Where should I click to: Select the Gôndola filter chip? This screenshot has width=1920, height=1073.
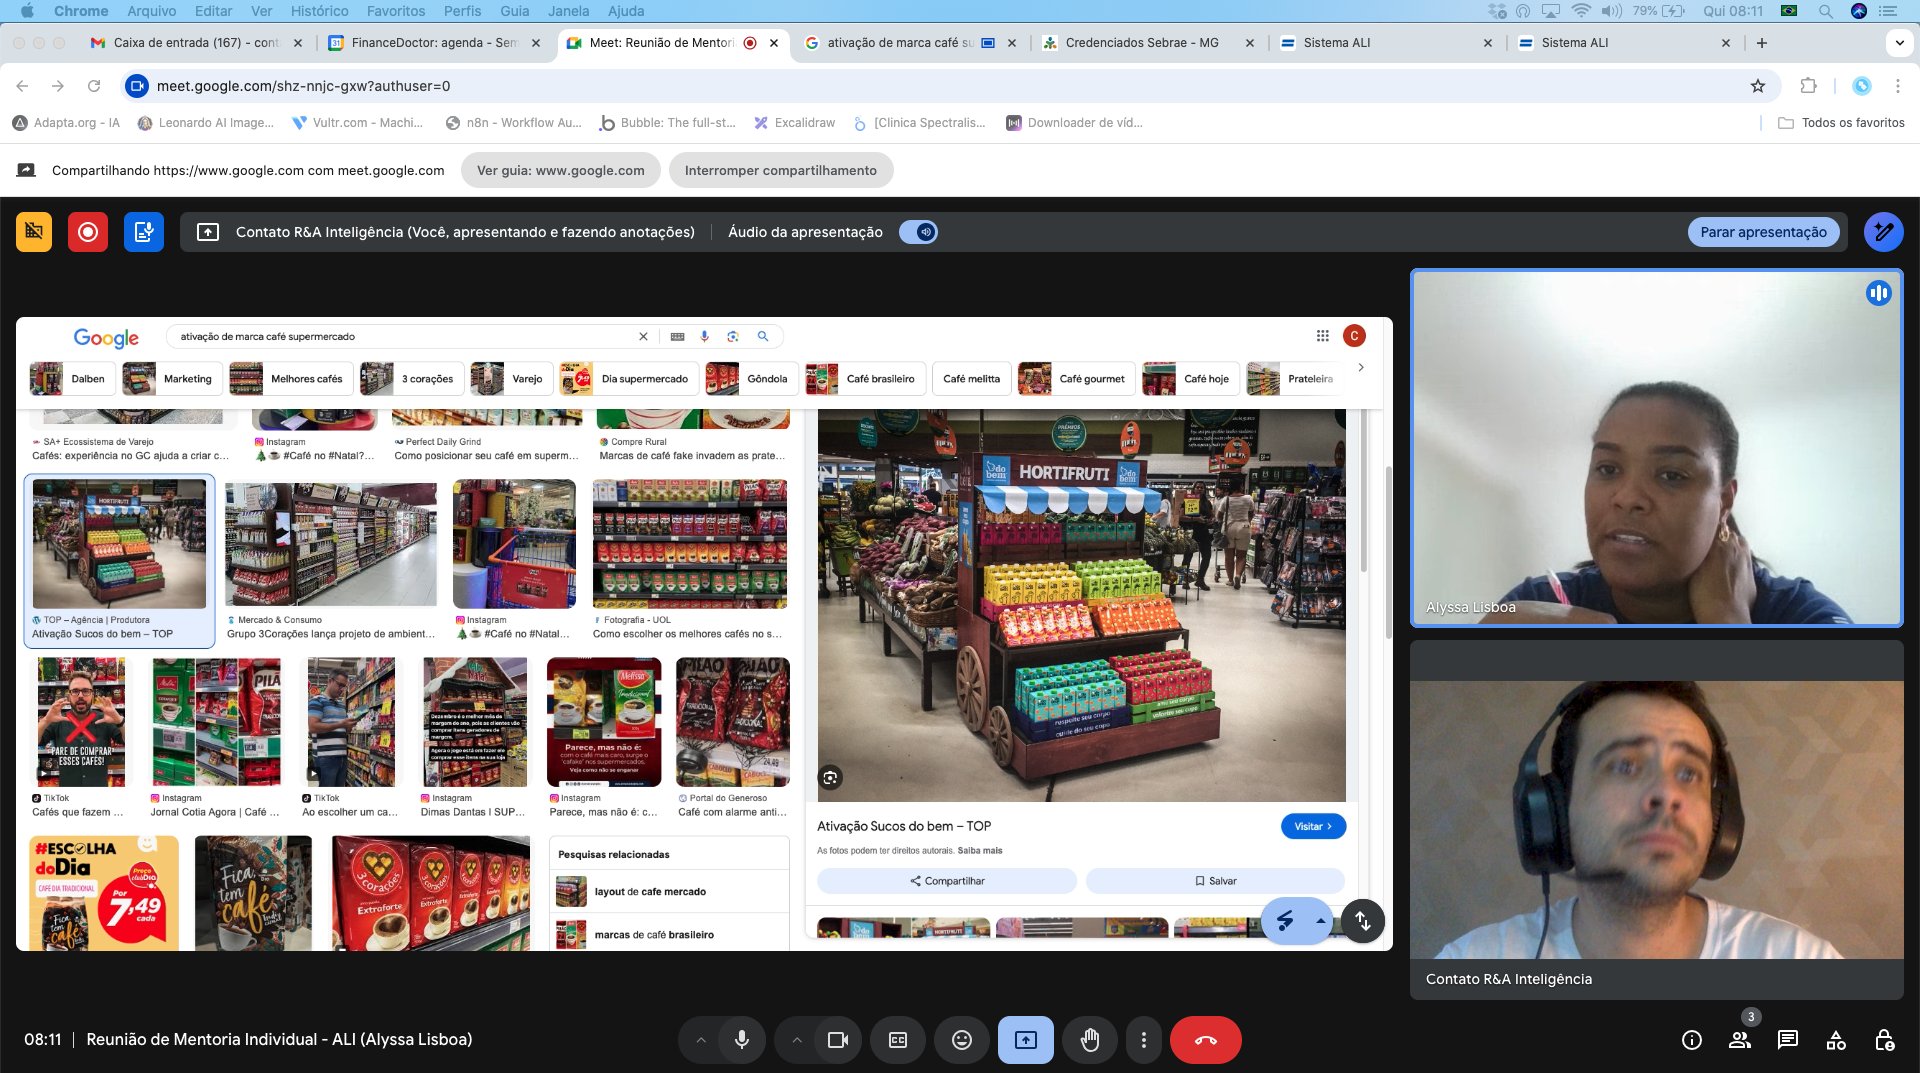pos(752,379)
